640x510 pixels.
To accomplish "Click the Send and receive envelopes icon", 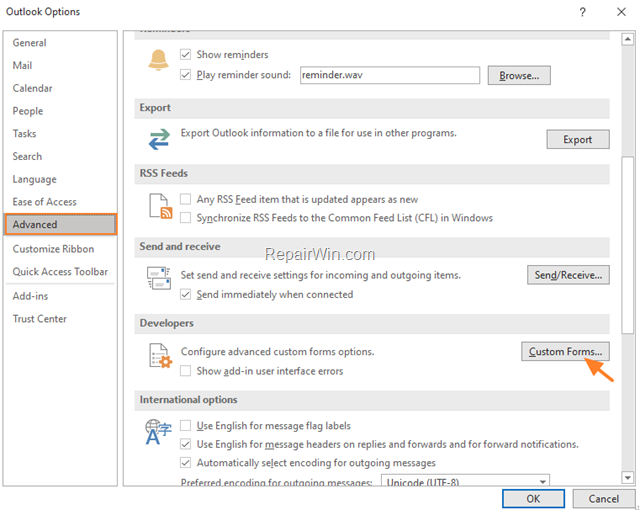I will (158, 278).
